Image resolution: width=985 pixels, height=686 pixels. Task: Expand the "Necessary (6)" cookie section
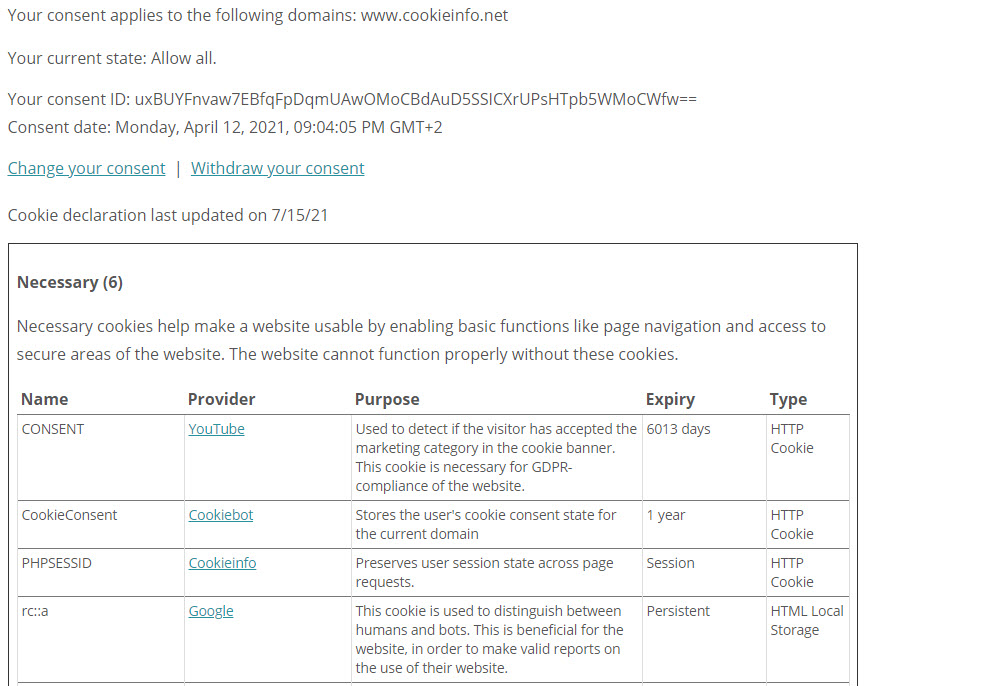(x=69, y=282)
